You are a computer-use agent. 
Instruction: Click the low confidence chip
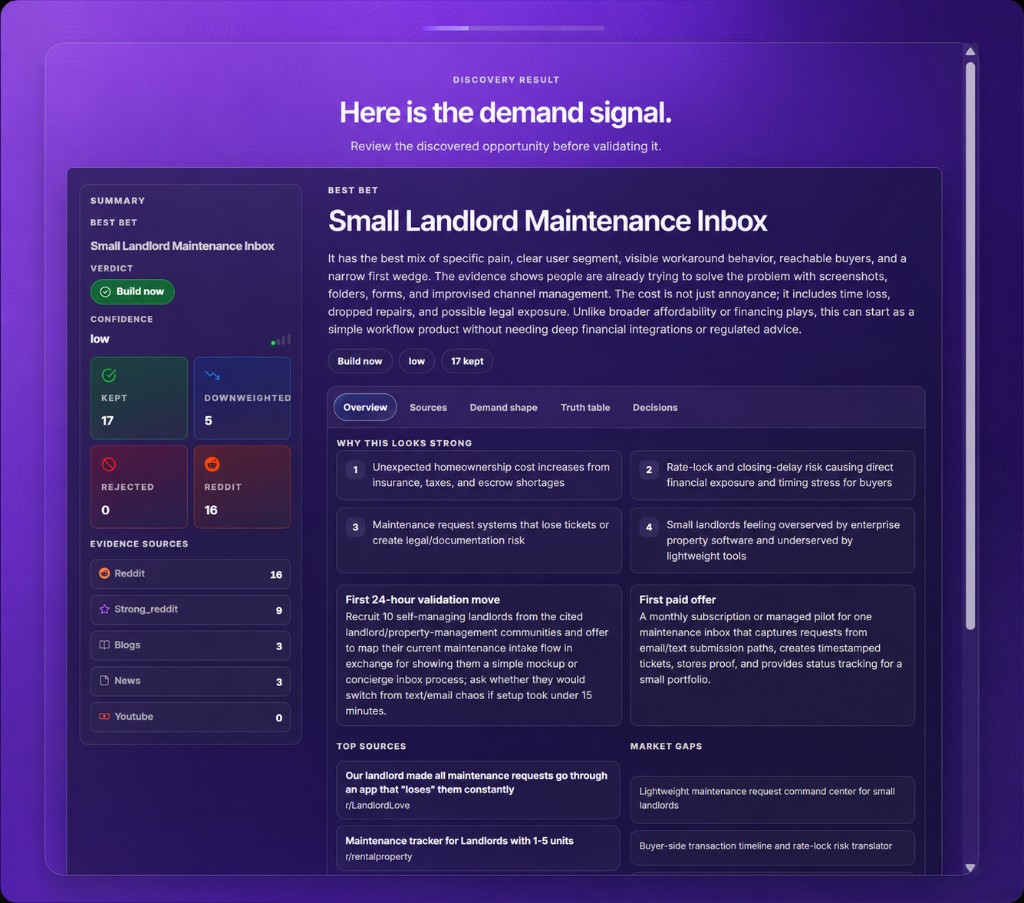(x=417, y=361)
